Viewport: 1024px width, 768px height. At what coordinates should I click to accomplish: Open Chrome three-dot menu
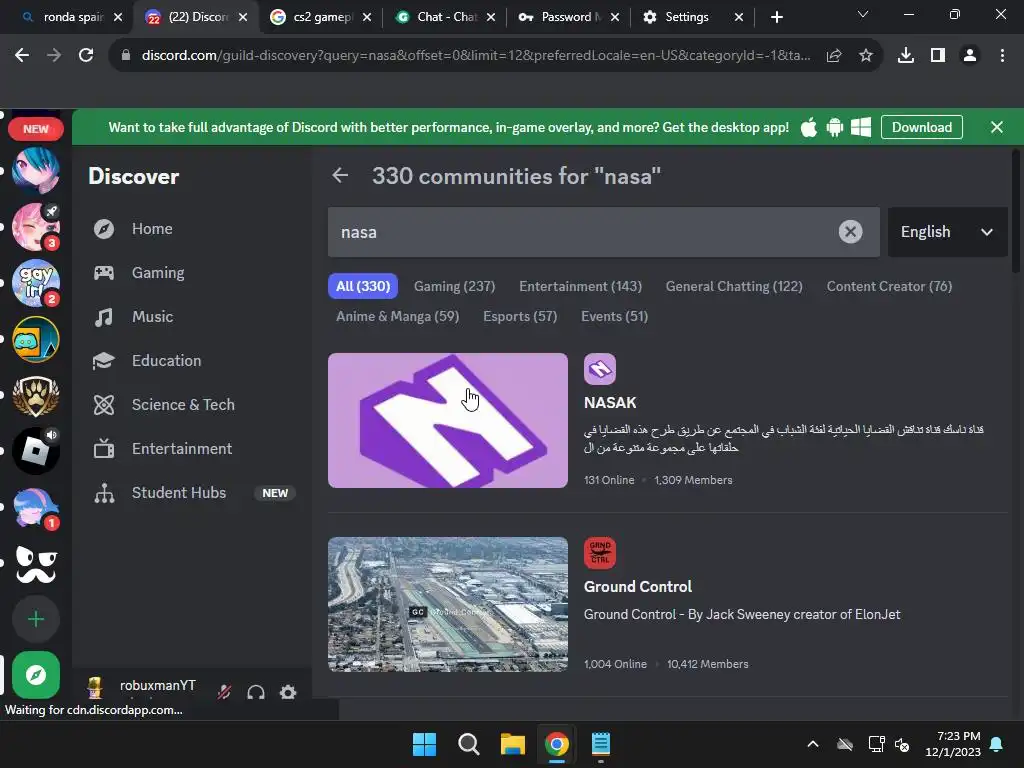(1002, 56)
